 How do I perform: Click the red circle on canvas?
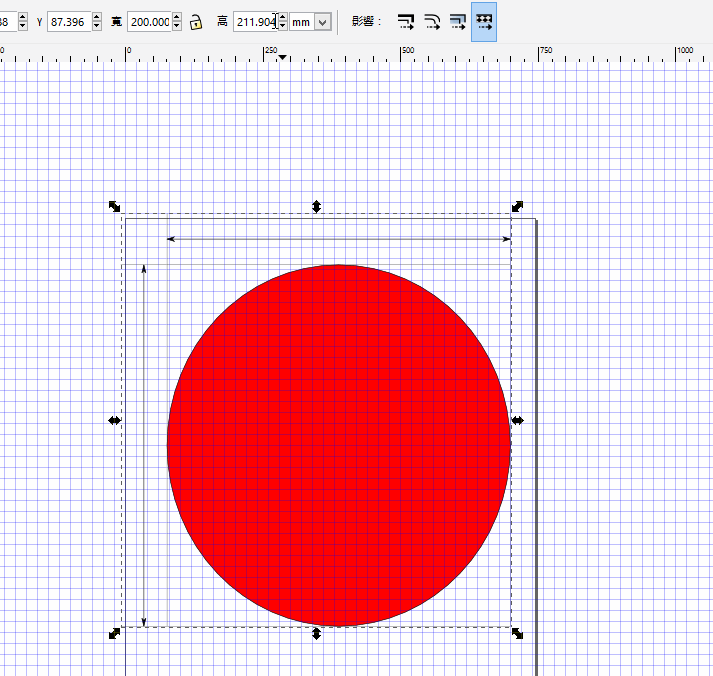click(x=339, y=445)
